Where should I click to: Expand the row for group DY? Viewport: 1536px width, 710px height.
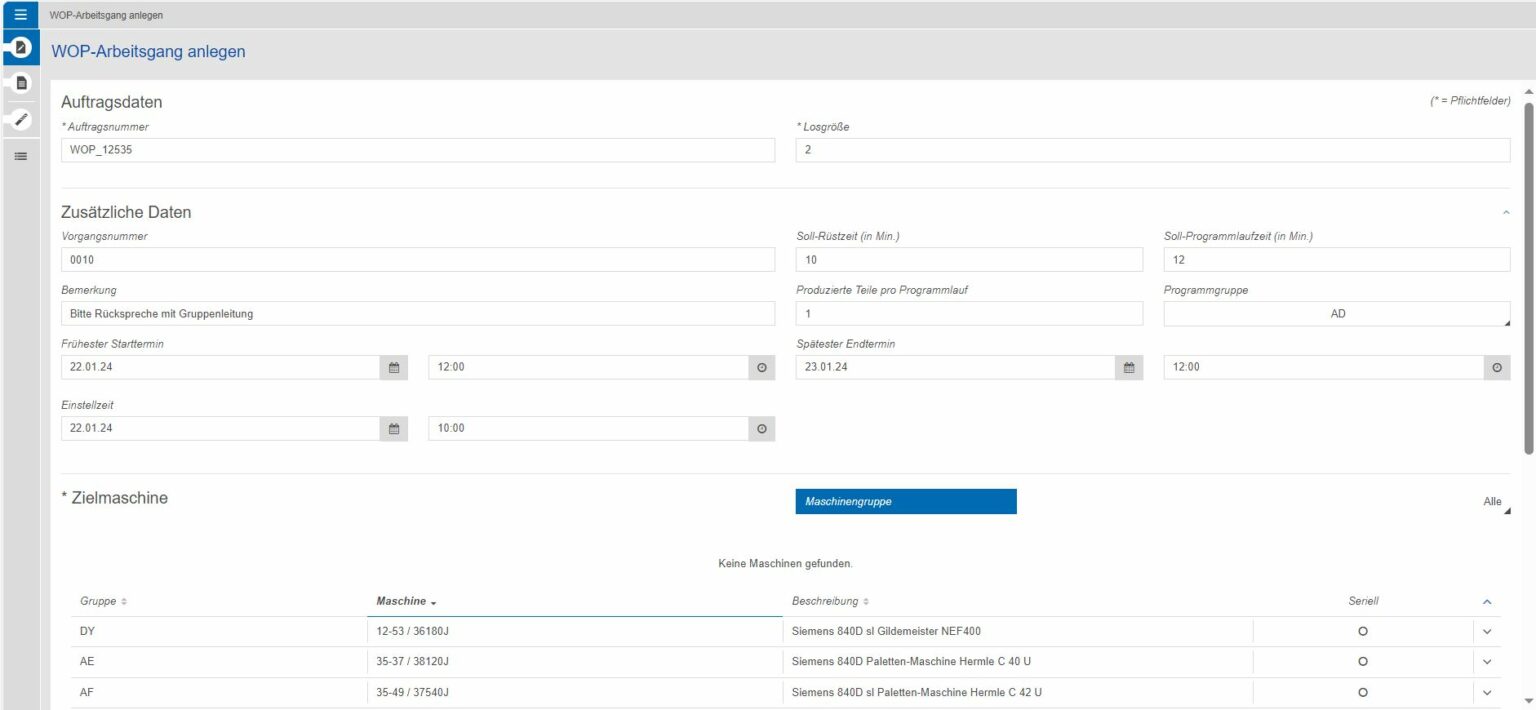click(x=1486, y=631)
